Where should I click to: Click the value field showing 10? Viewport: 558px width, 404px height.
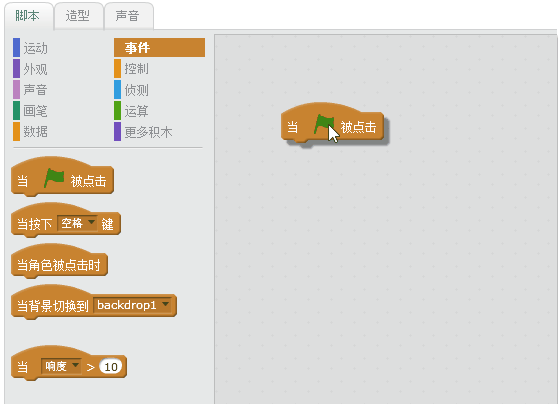pyautogui.click(x=111, y=367)
